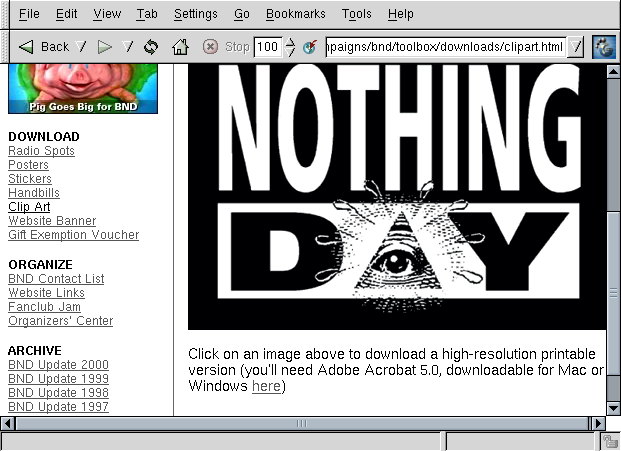Open the Tools menu
The image size is (621, 451).
[x=356, y=14]
